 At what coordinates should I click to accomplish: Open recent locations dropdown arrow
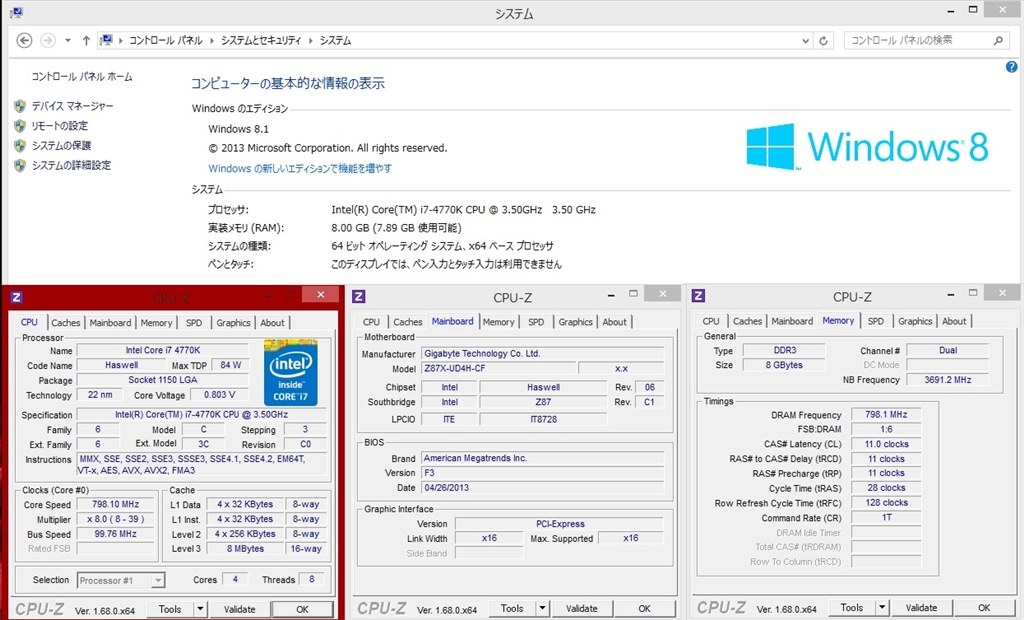tap(67, 41)
